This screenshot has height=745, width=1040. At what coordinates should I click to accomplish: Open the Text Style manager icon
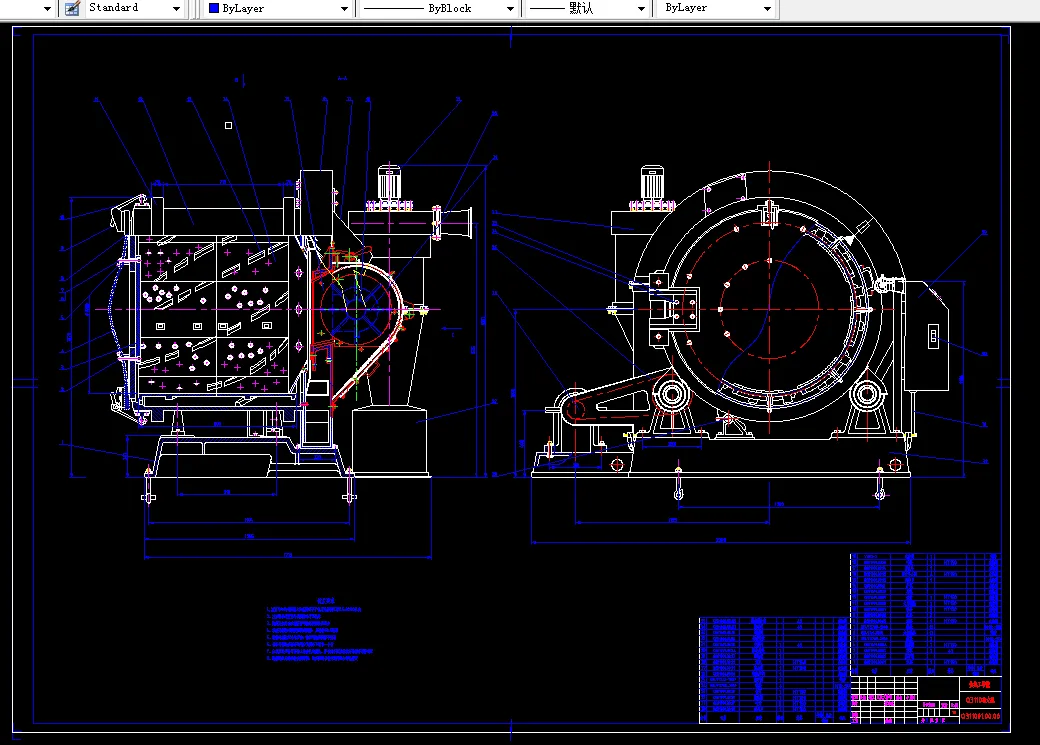coord(72,8)
